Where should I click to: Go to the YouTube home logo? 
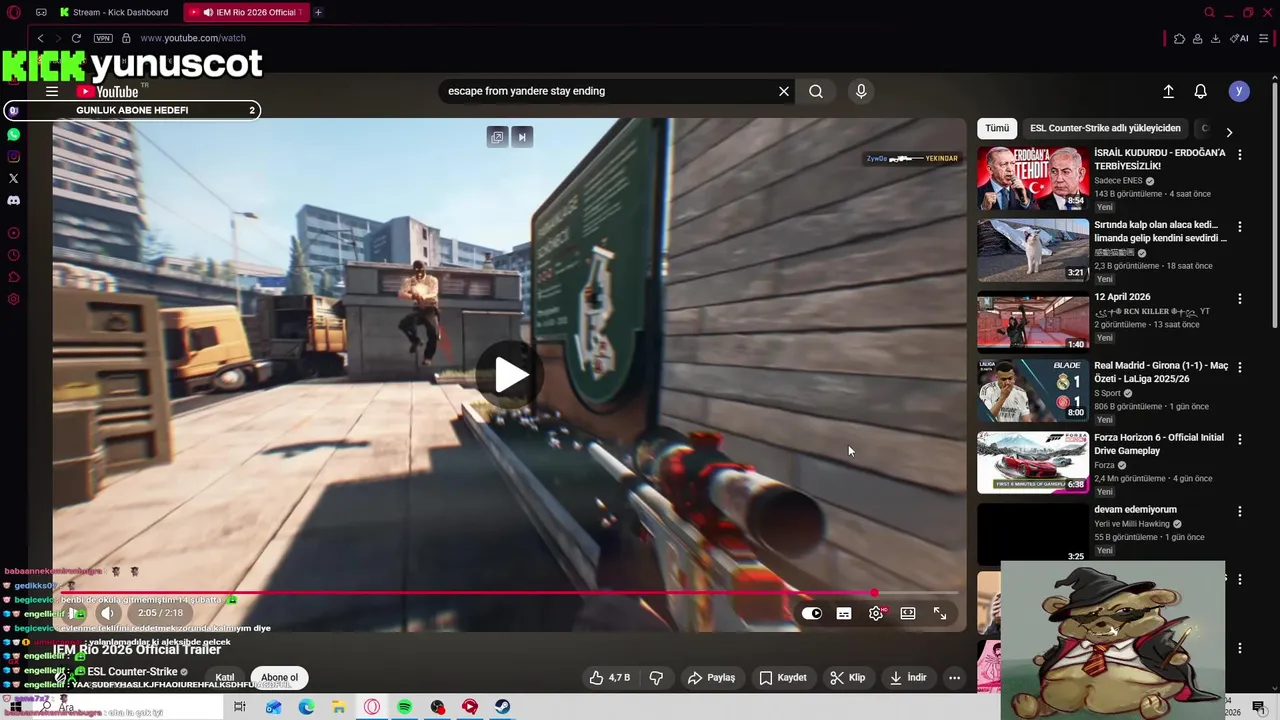(x=107, y=91)
